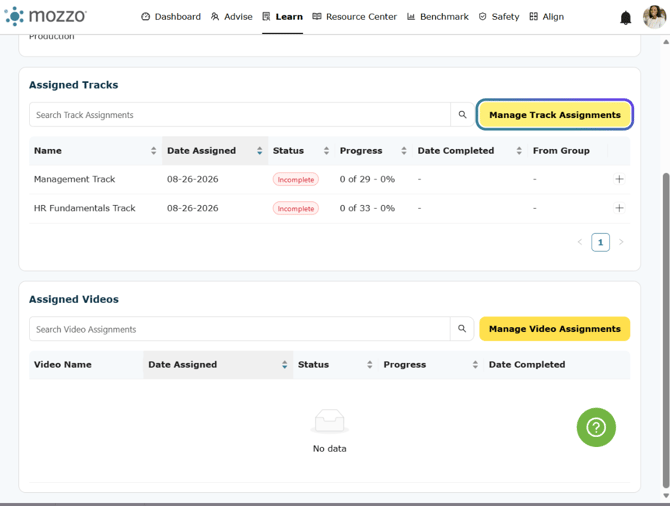
Task: Sort tracks by Date Completed
Action: tap(470, 150)
